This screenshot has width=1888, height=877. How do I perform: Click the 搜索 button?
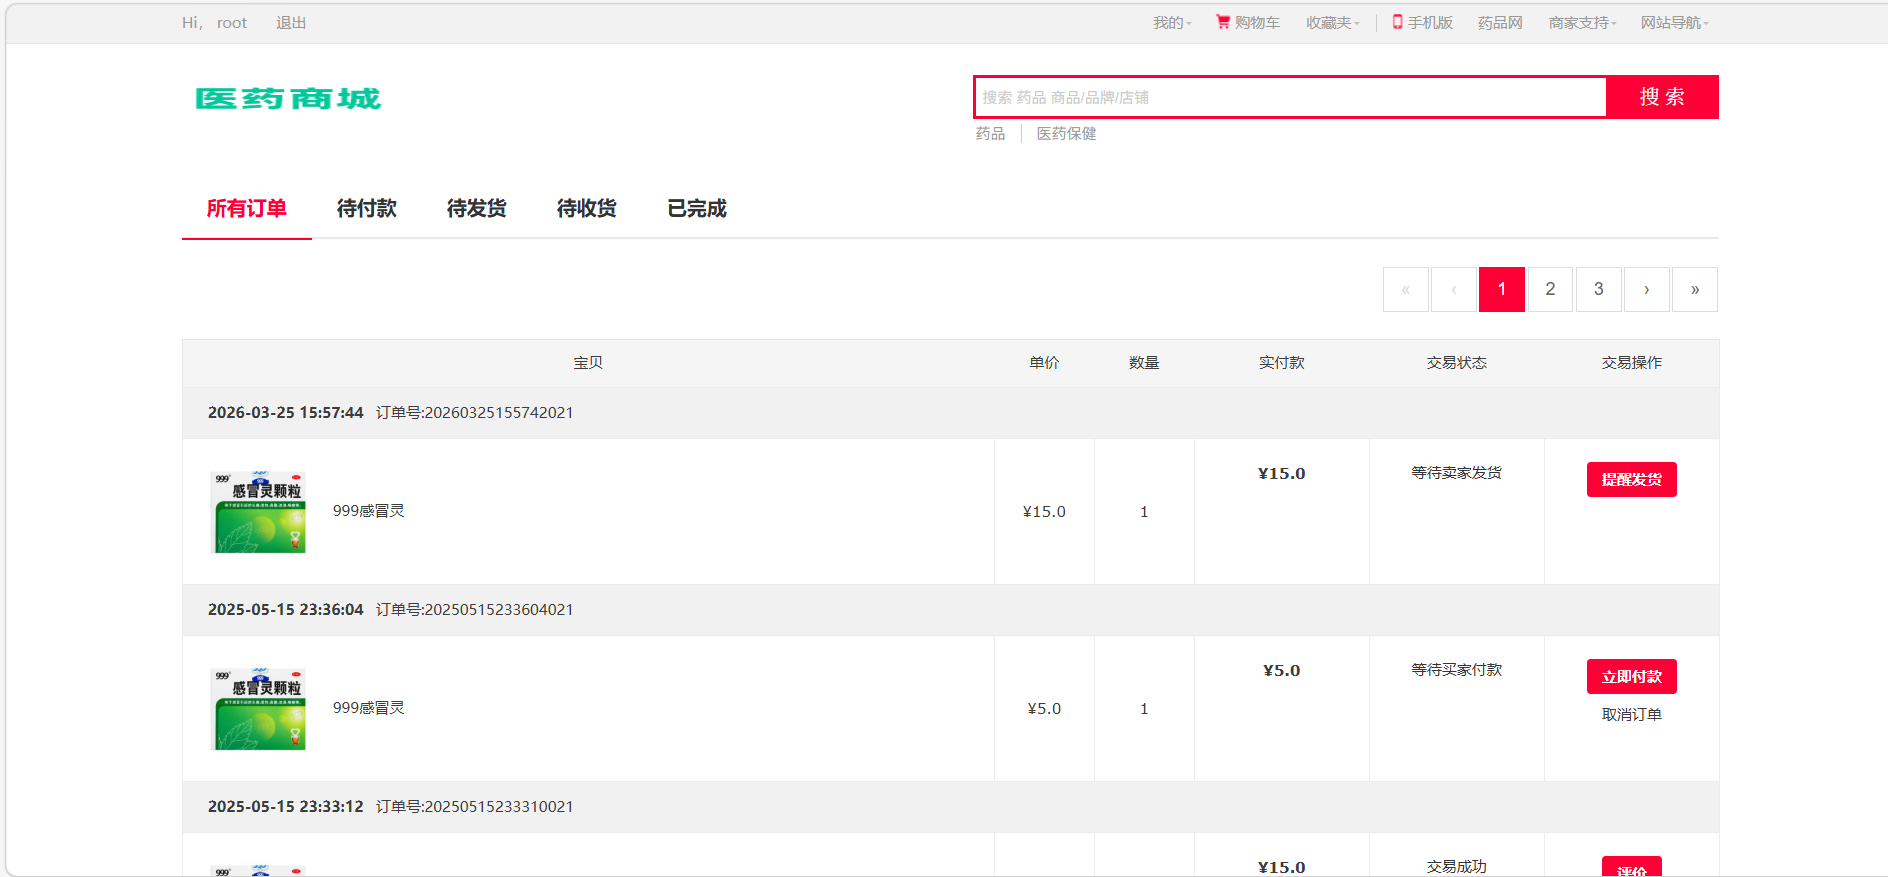pos(1662,97)
